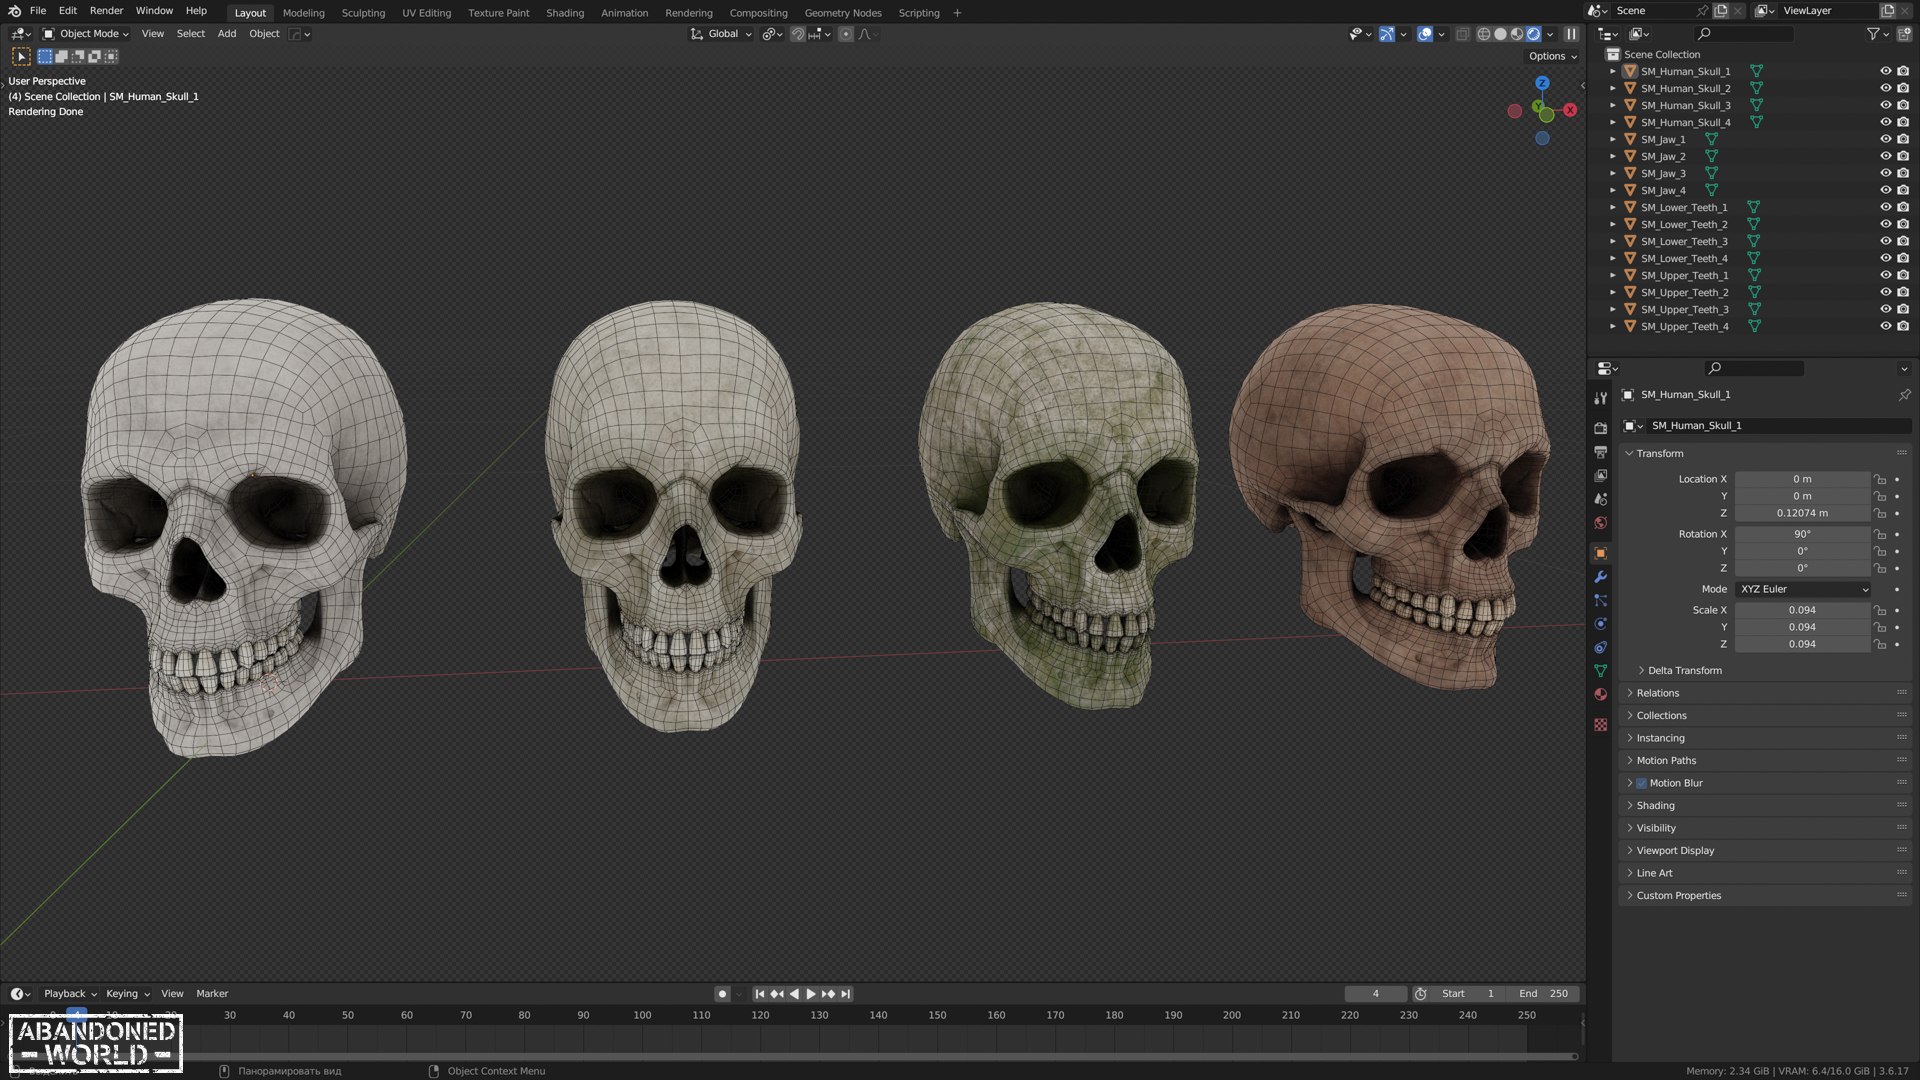Switch to material preview shading
This screenshot has height=1080, width=1920.
(1517, 34)
